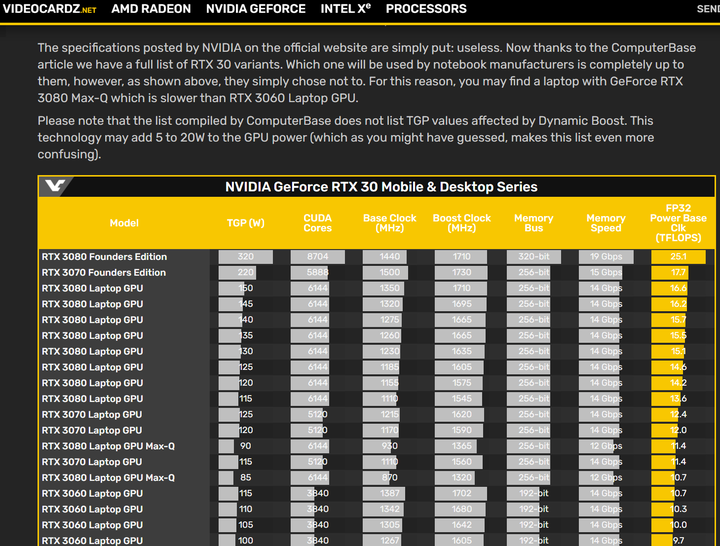Click the V logo in the table header
Viewport: 720px width, 546px height.
(x=56, y=186)
